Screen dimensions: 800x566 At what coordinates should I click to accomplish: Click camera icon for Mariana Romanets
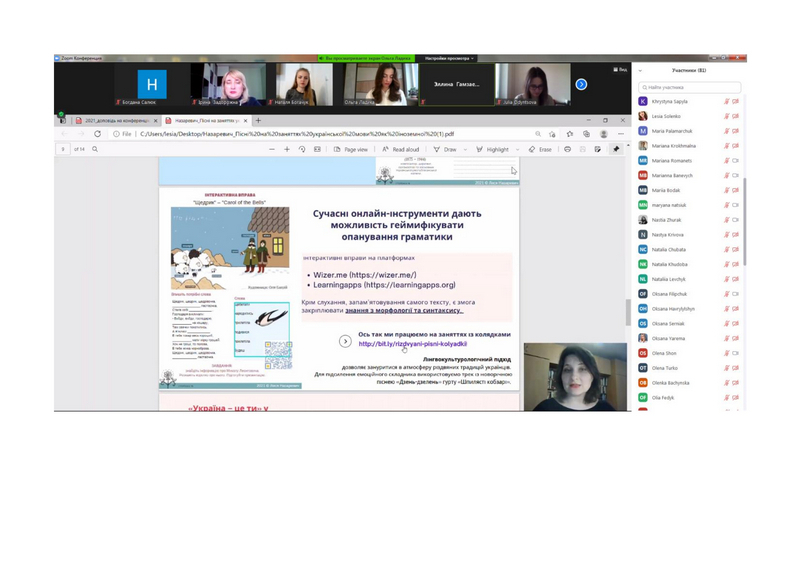click(735, 160)
